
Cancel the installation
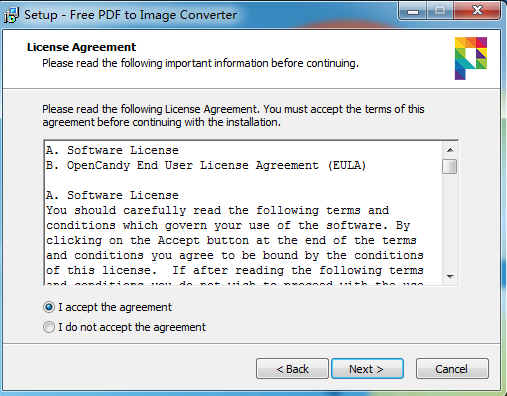tap(452, 369)
